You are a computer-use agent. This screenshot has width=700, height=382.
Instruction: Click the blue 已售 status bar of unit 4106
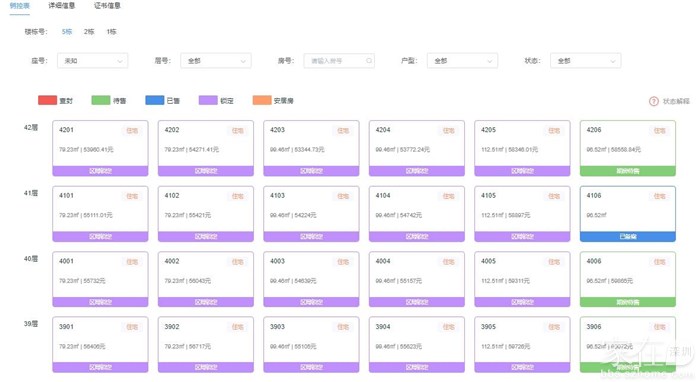coord(628,237)
